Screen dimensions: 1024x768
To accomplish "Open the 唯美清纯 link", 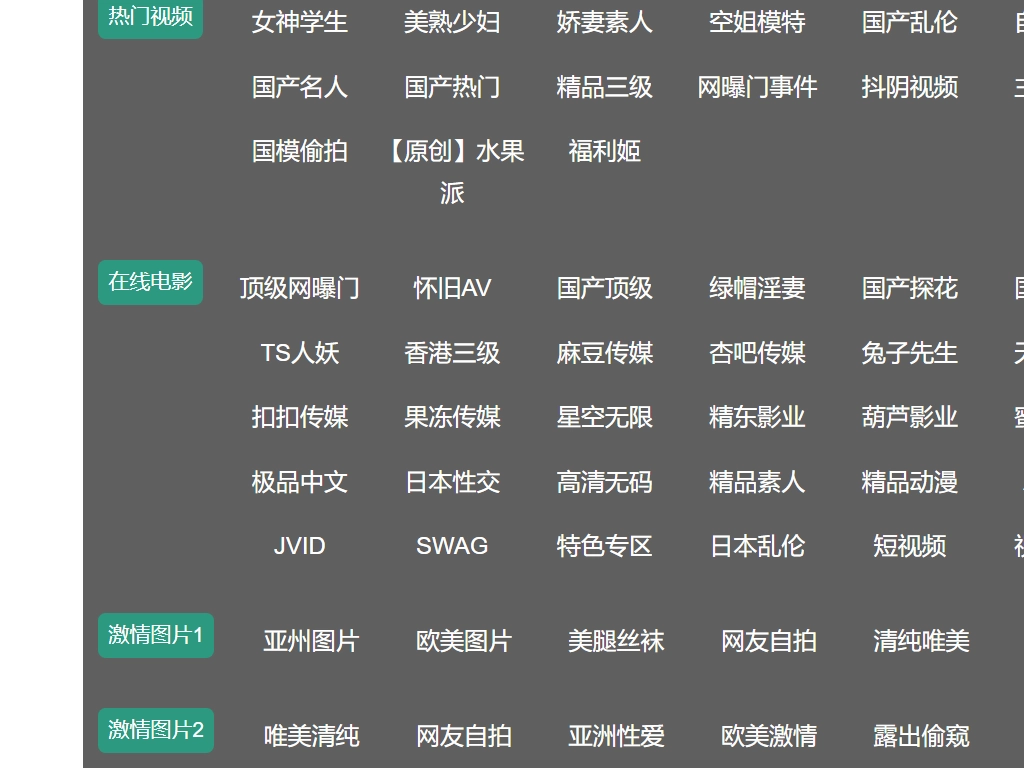I will click(x=311, y=736).
